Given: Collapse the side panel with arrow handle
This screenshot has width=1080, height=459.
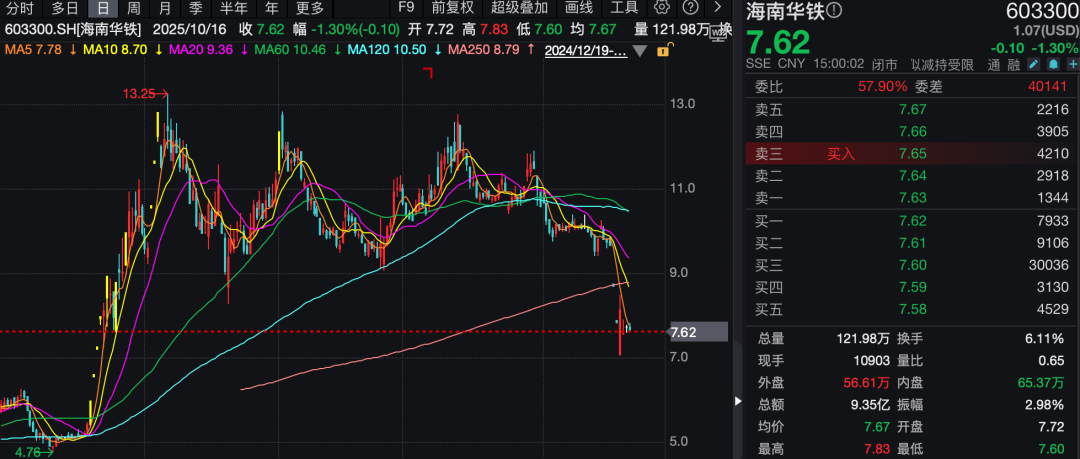Looking at the screenshot, I should [738, 402].
